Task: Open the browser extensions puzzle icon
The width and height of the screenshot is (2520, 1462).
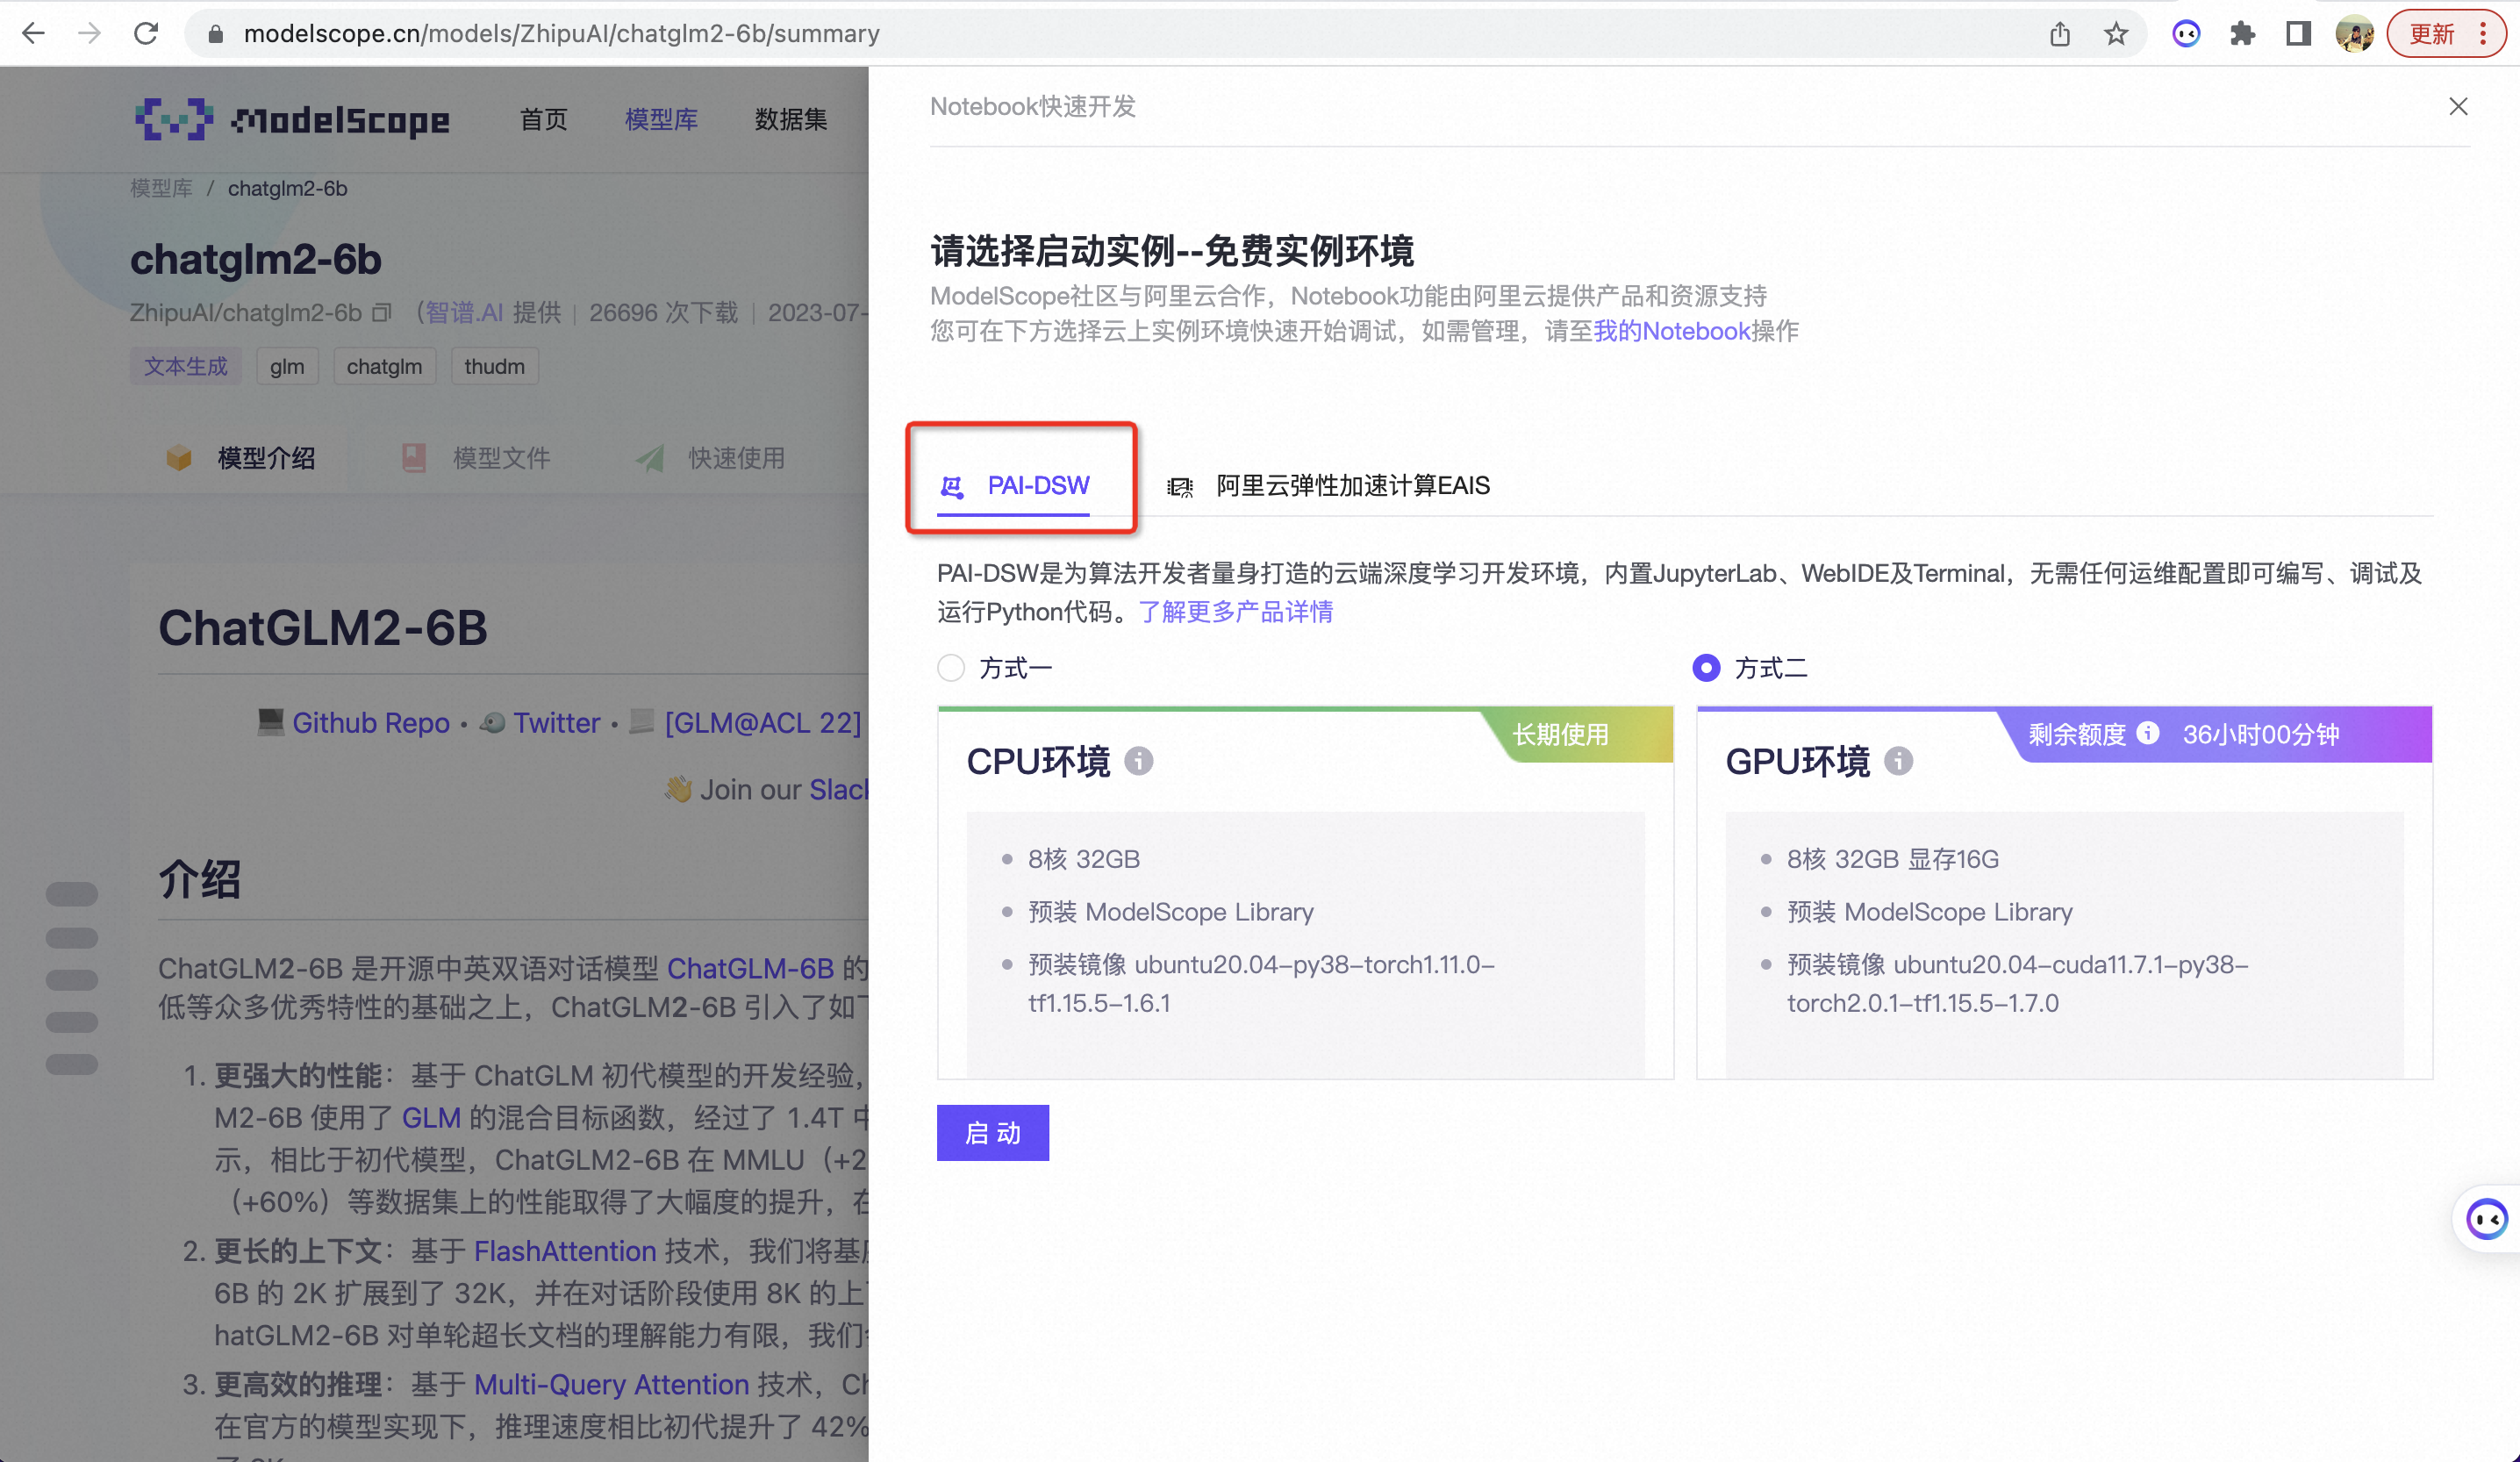Action: (x=2242, y=34)
